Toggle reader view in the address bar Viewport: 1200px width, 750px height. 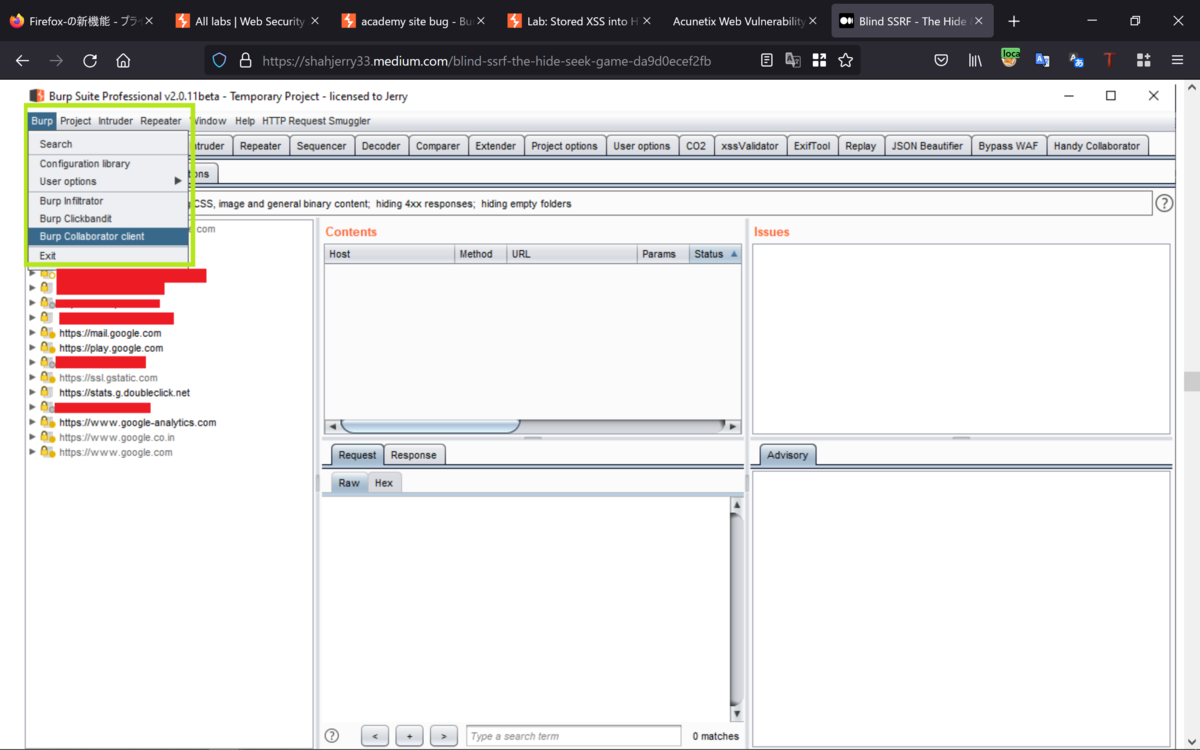click(766, 61)
